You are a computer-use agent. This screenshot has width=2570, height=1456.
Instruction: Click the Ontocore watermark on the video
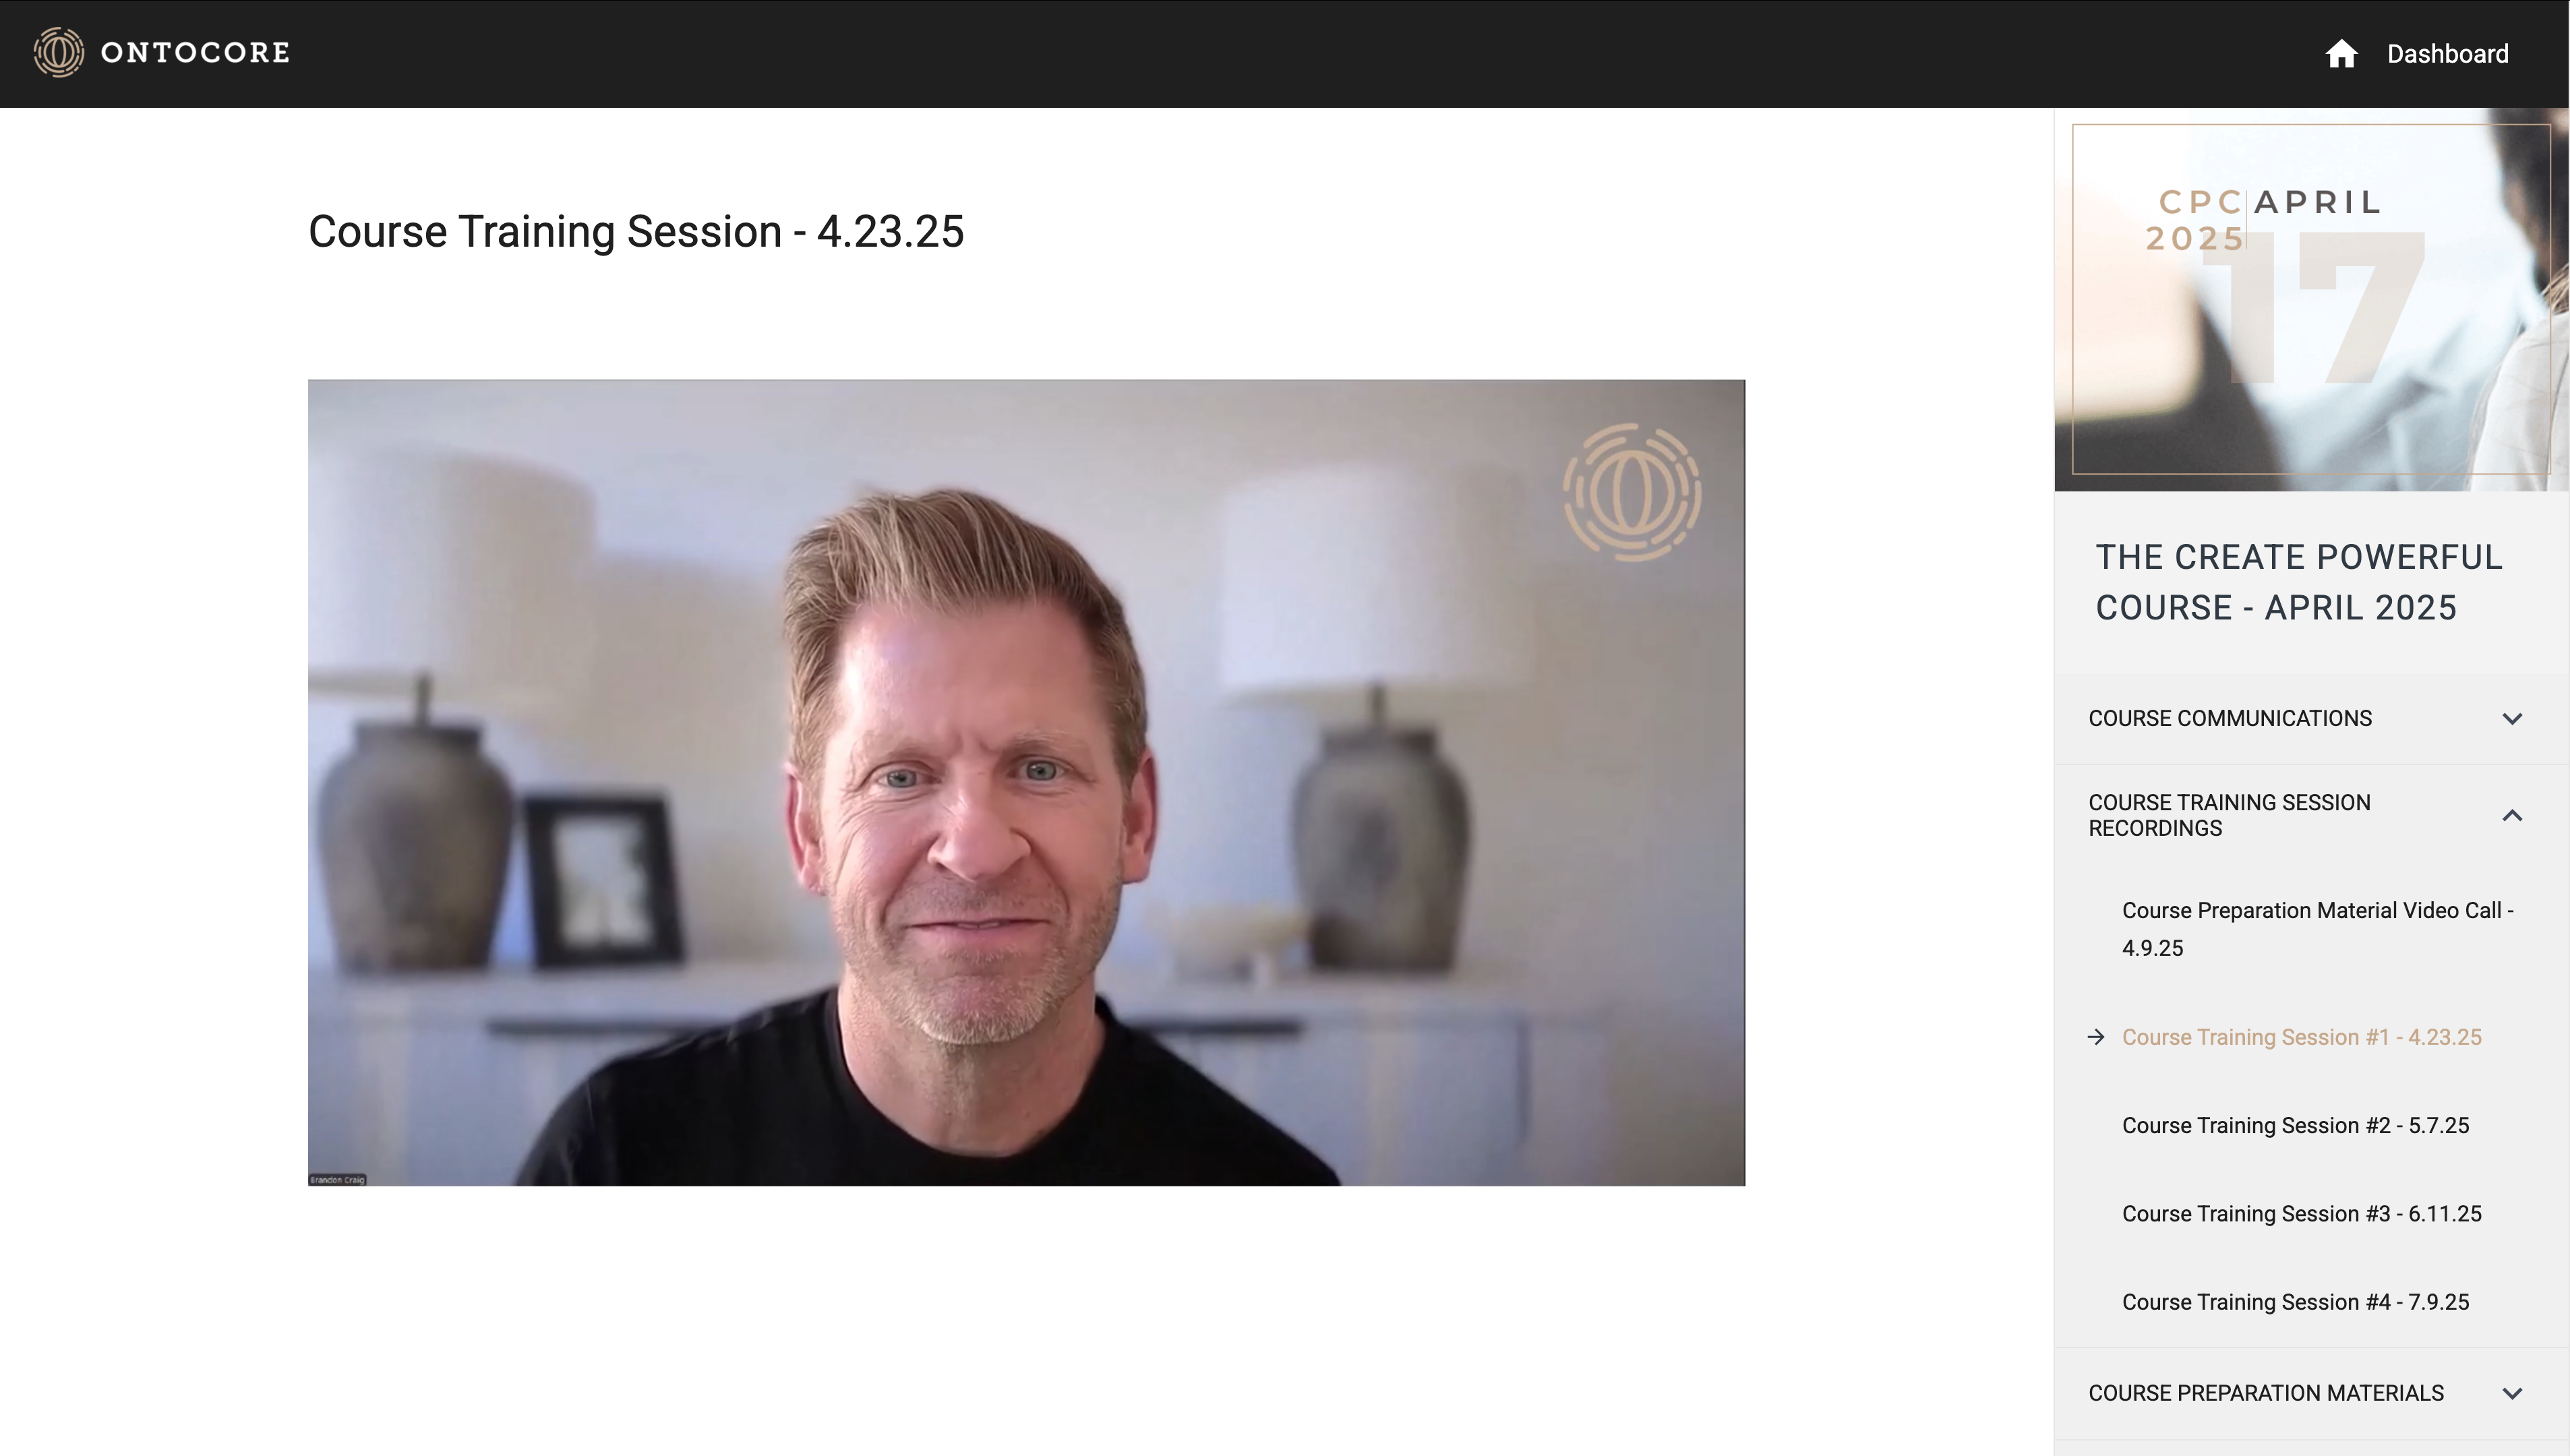[1632, 491]
